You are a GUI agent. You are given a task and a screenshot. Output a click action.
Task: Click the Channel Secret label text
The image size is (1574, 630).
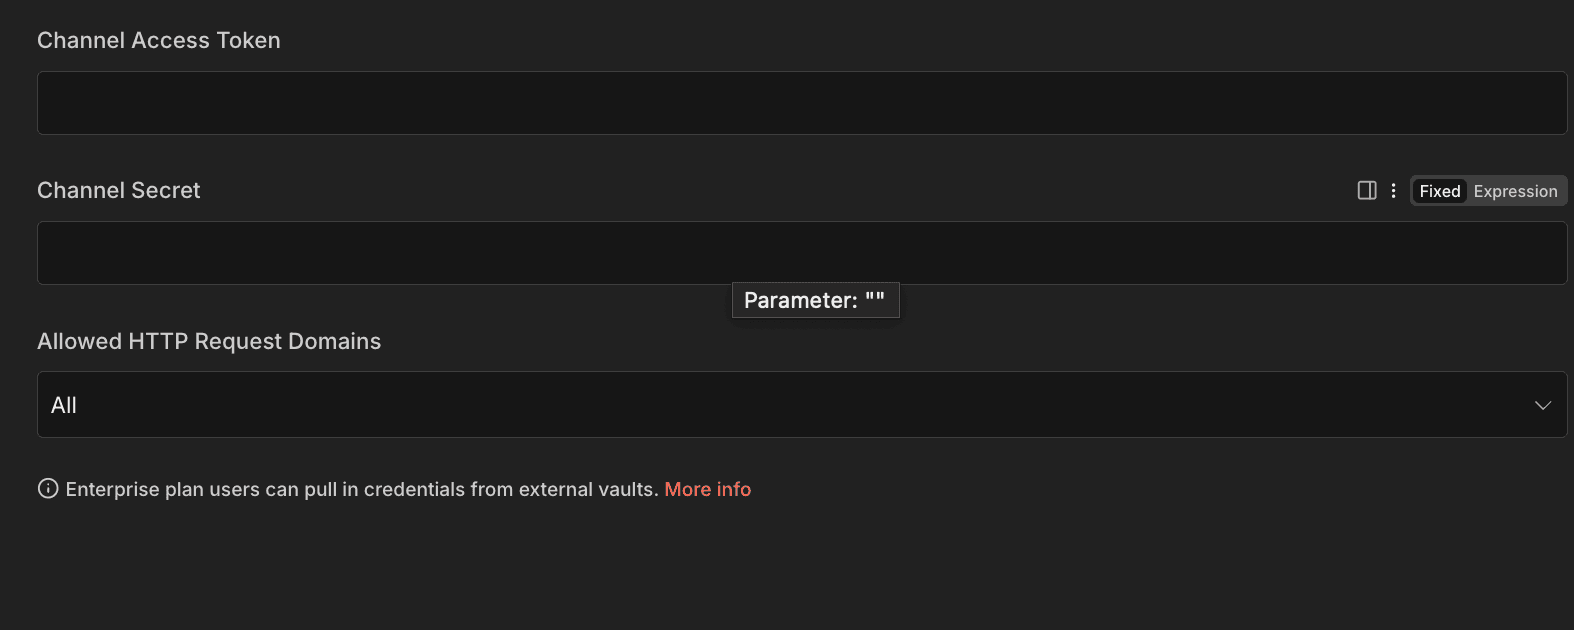click(x=119, y=190)
